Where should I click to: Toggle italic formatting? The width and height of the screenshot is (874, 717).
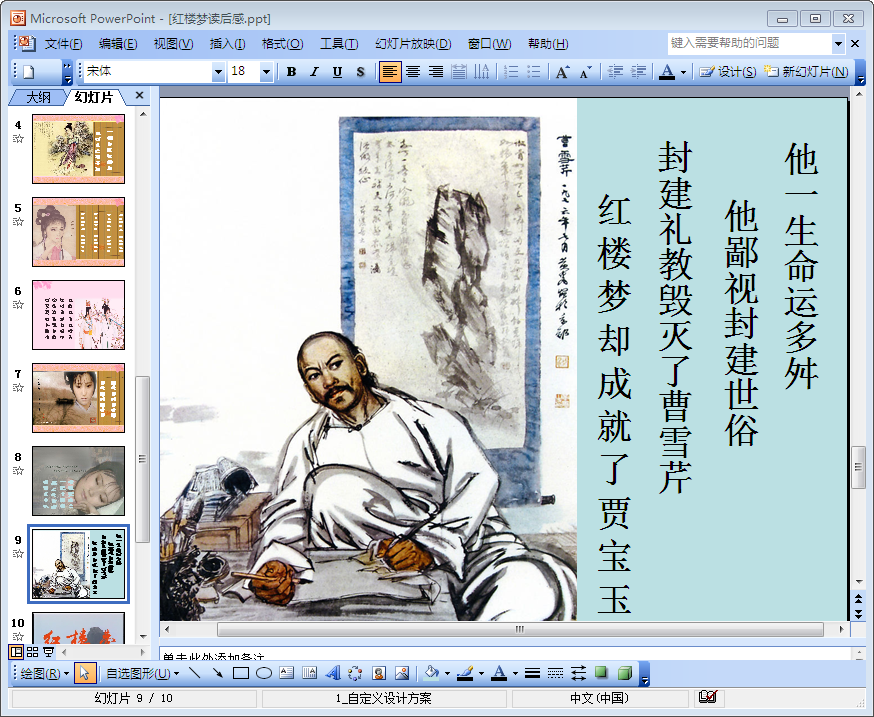(x=314, y=72)
